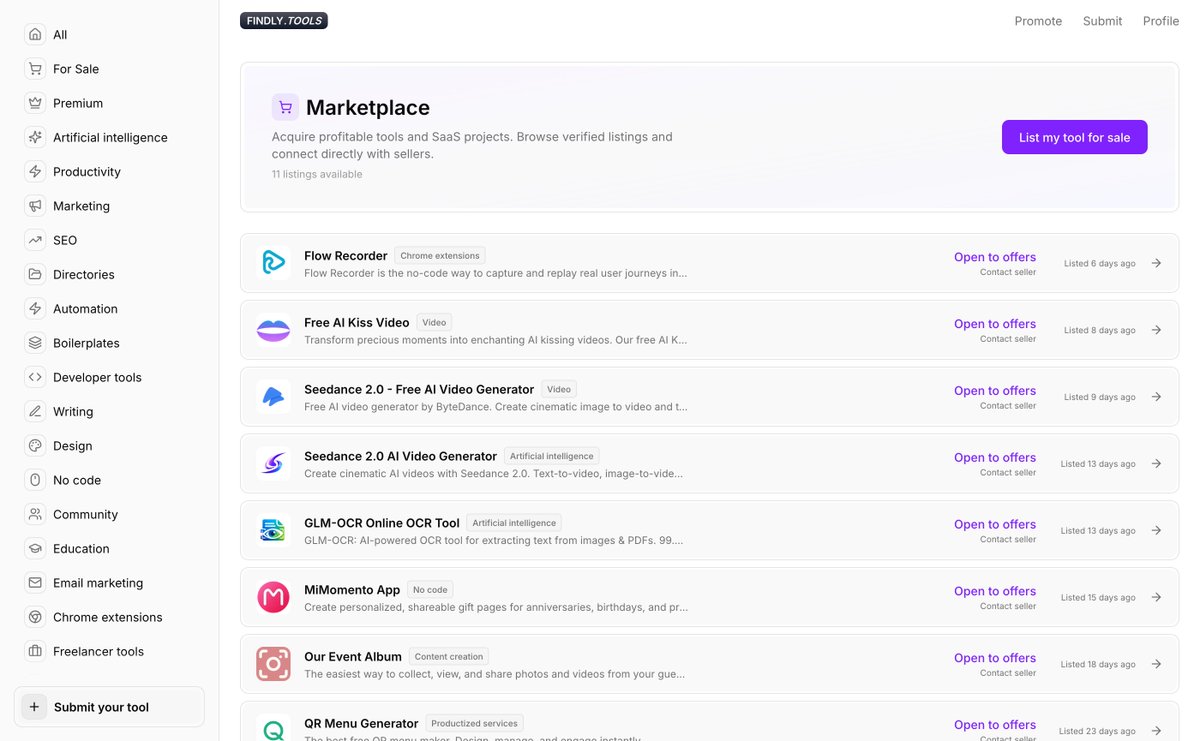
Task: Click the palette icon beside Design
Action: click(x=35, y=446)
